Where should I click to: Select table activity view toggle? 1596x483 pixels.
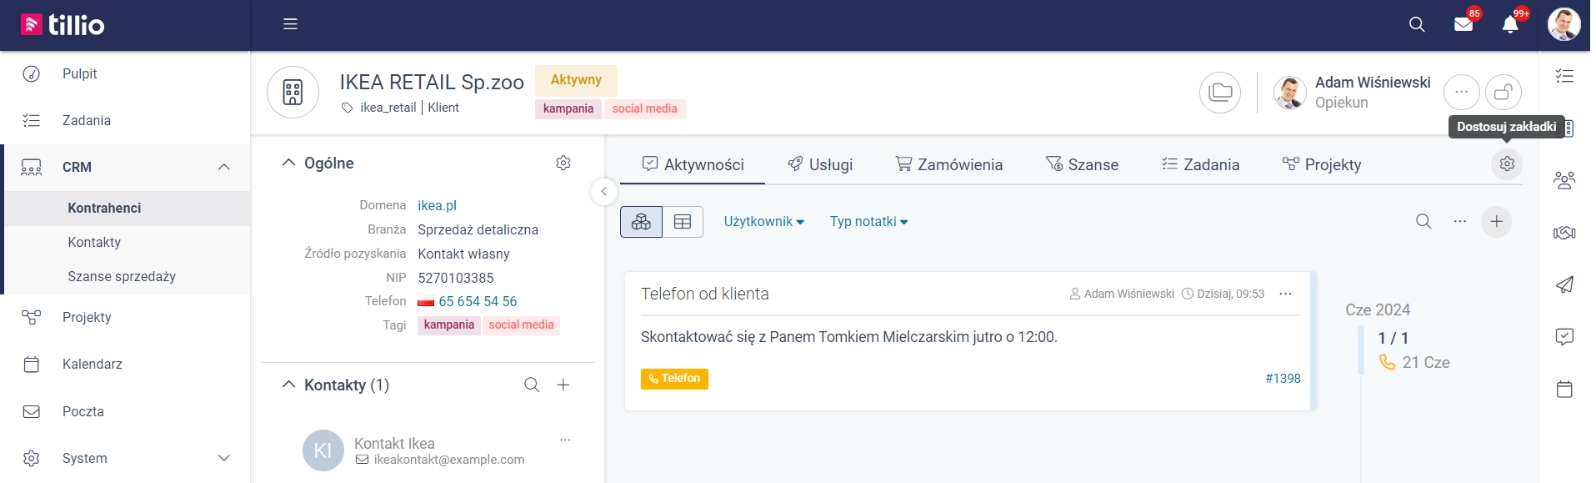(683, 222)
